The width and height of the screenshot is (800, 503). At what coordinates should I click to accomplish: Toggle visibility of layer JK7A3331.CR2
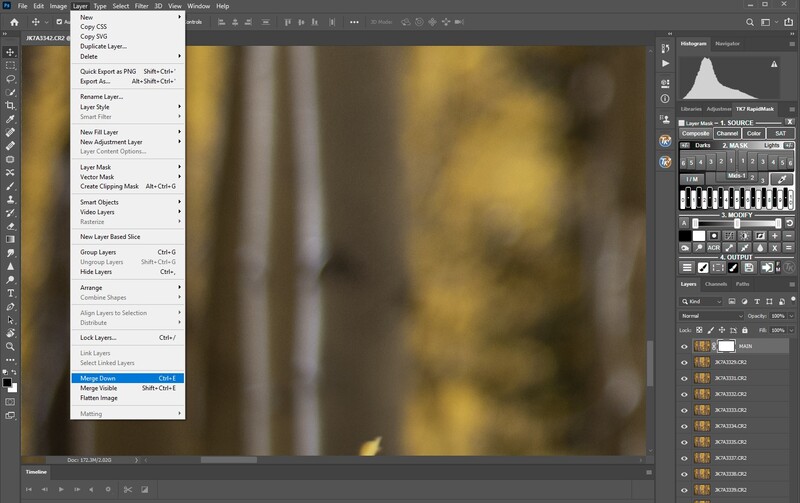pos(684,379)
